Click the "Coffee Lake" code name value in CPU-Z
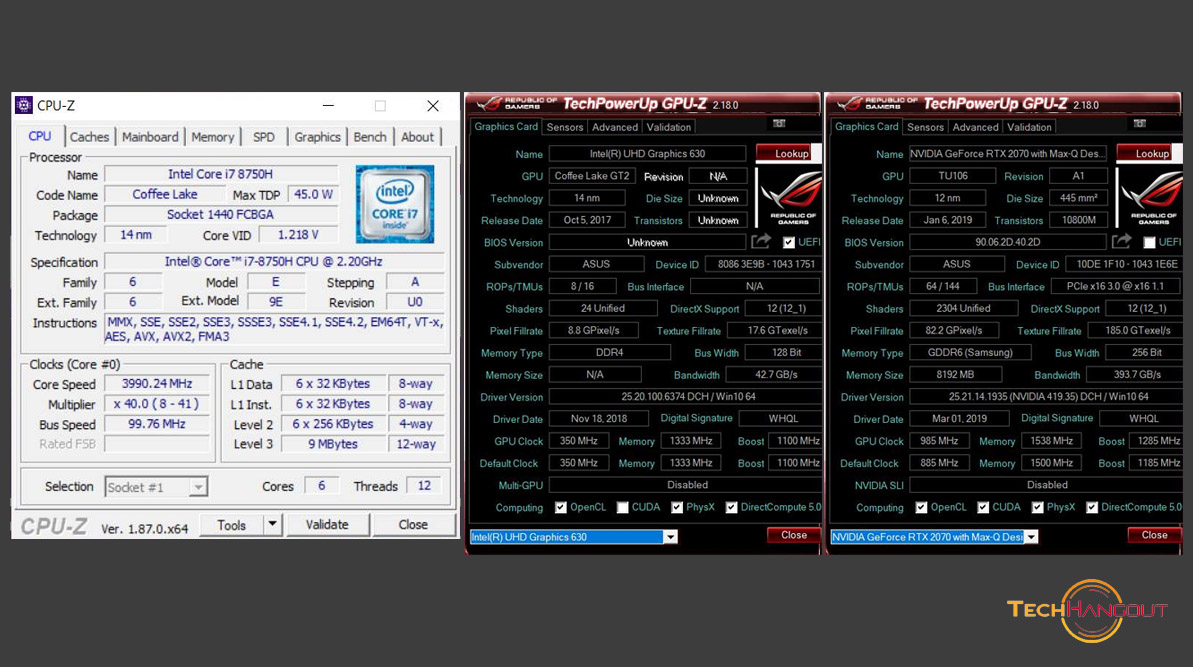 164,195
